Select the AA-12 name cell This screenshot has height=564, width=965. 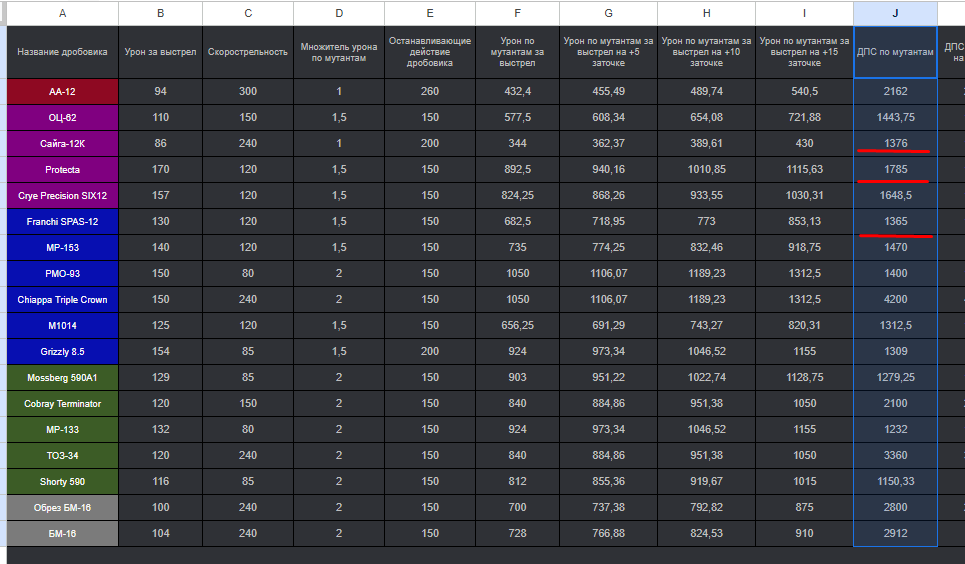pos(62,92)
